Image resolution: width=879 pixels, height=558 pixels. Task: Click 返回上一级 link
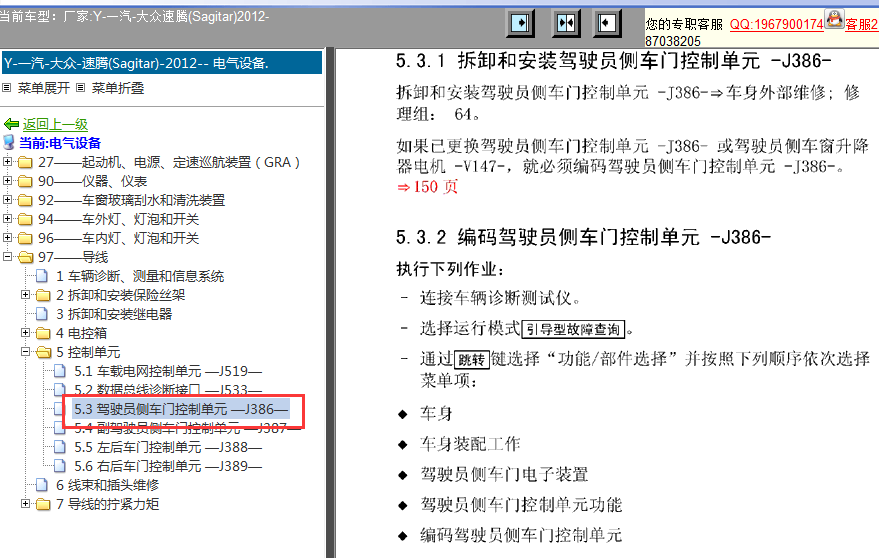coord(55,124)
